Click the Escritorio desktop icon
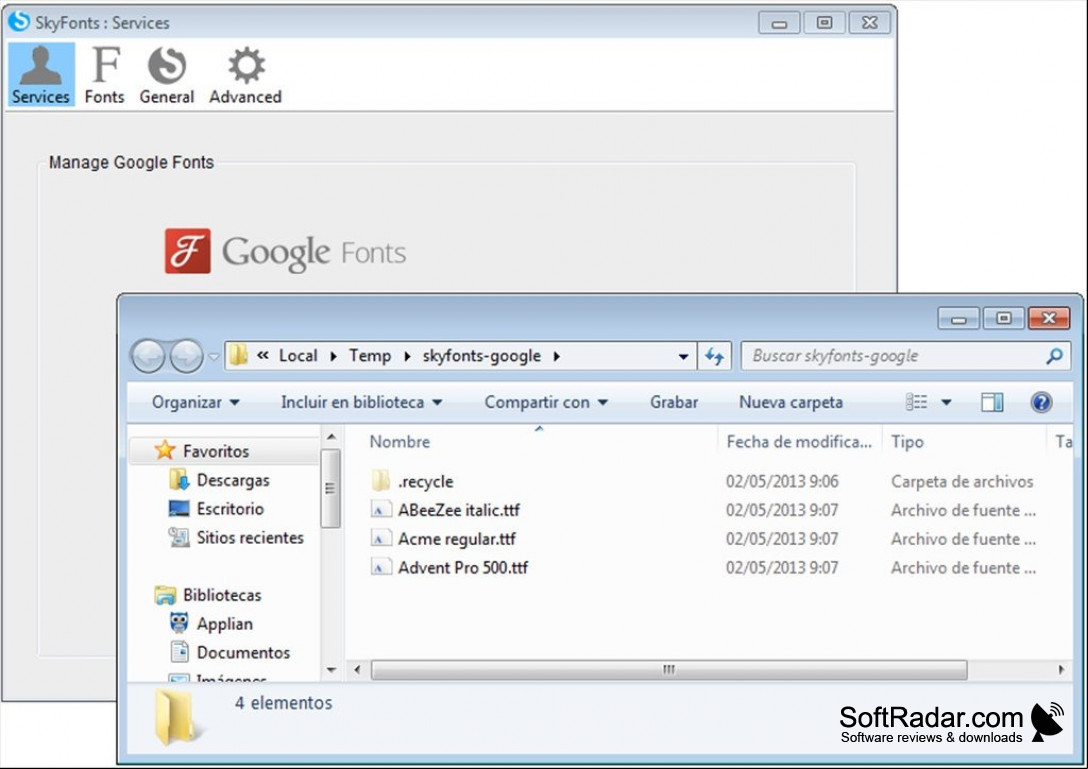 pos(179,508)
